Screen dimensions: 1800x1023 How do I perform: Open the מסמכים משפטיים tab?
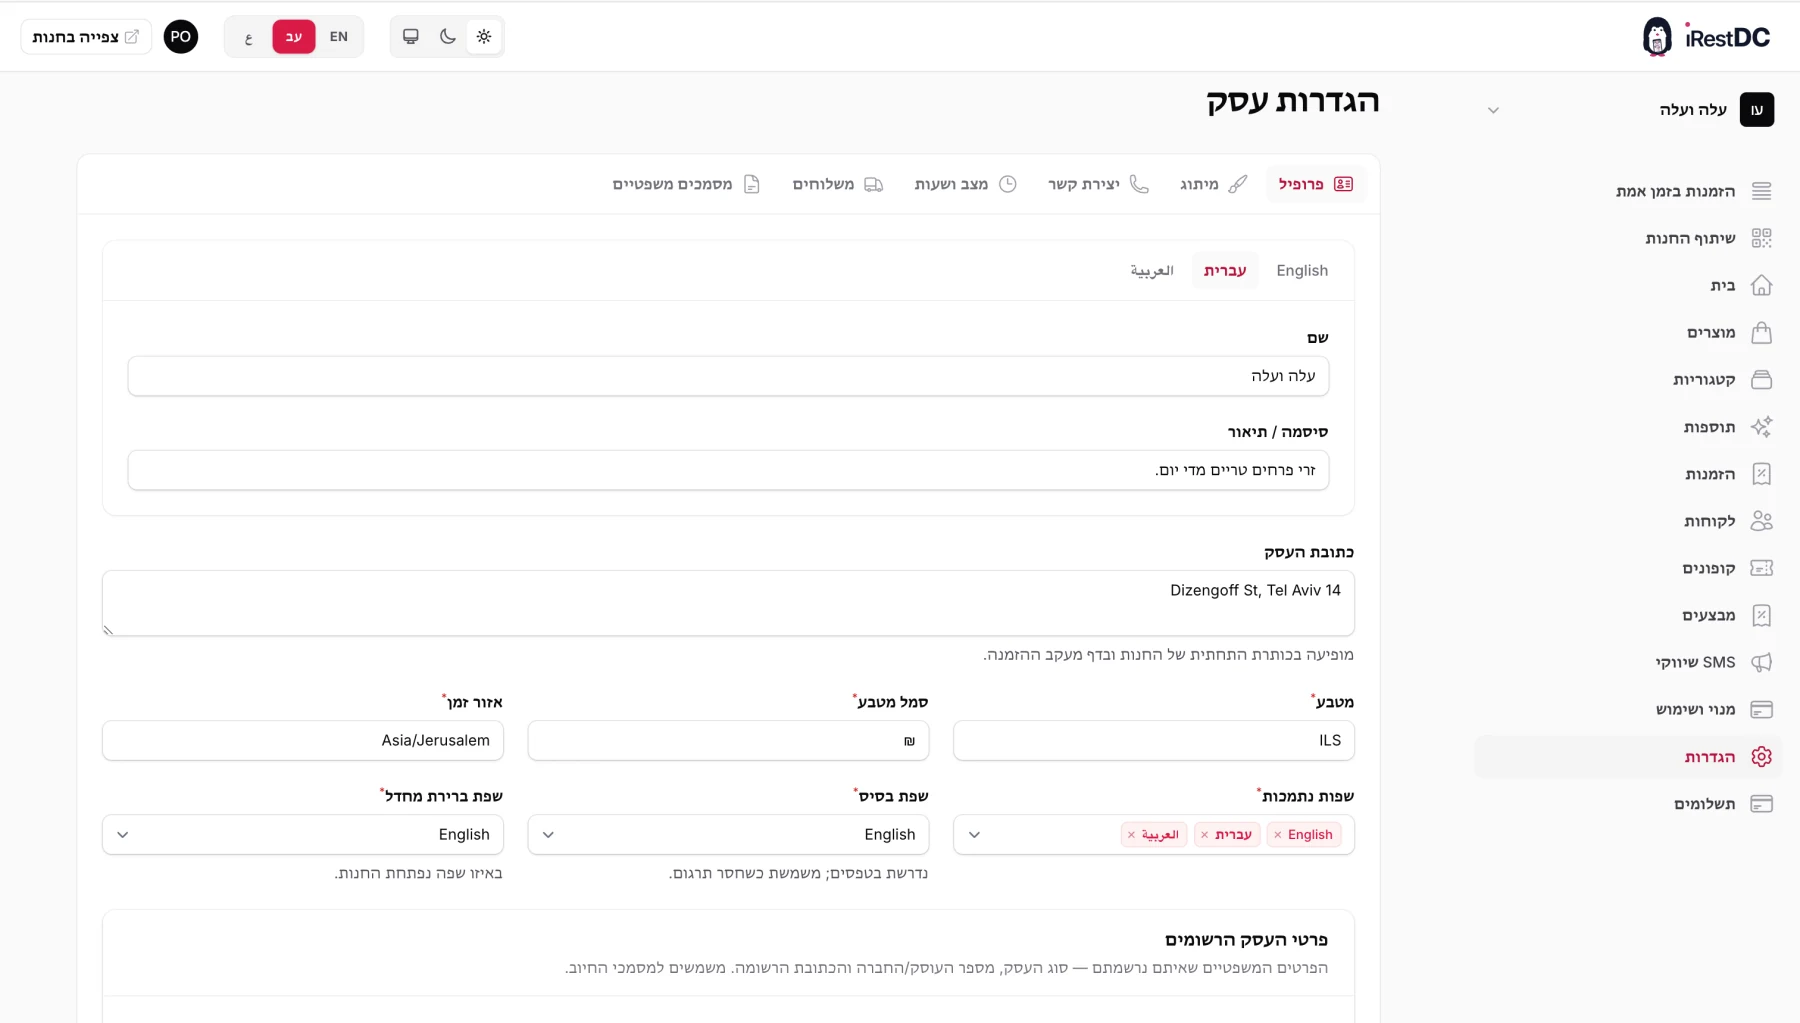pos(686,184)
